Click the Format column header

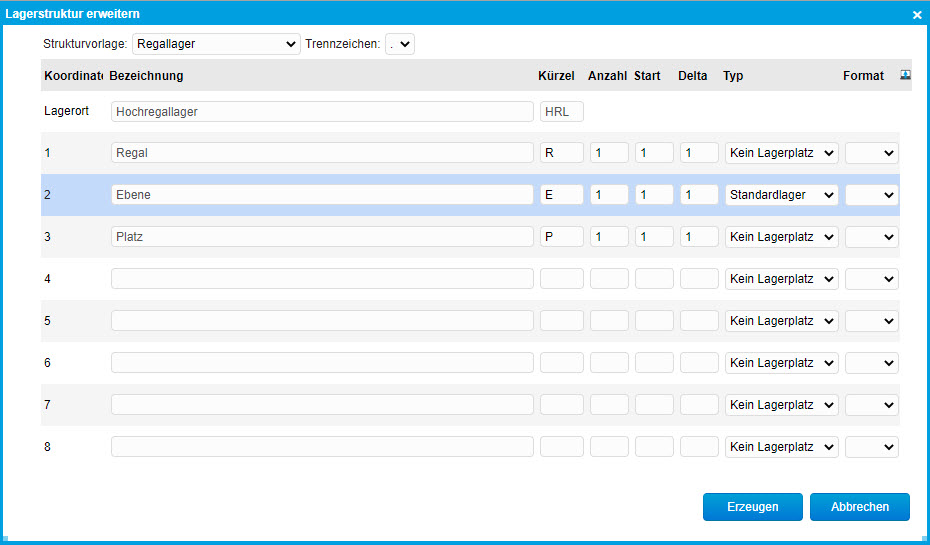[x=864, y=76]
